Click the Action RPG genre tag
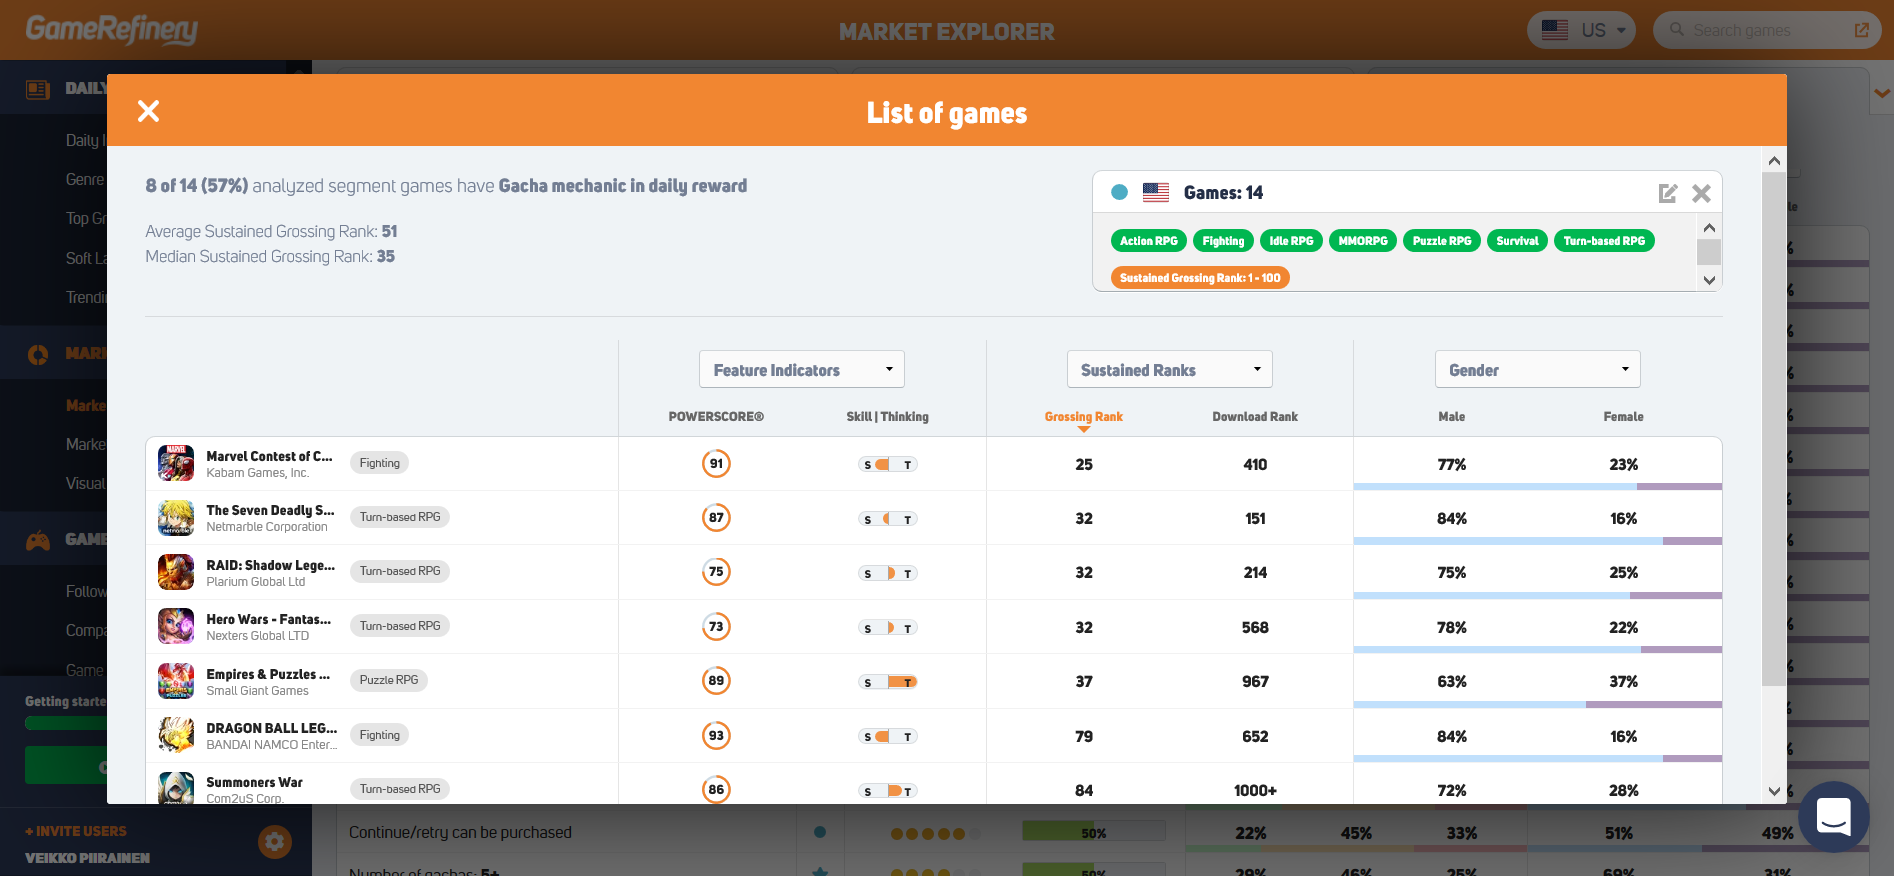Viewport: 1894px width, 876px height. [x=1149, y=241]
